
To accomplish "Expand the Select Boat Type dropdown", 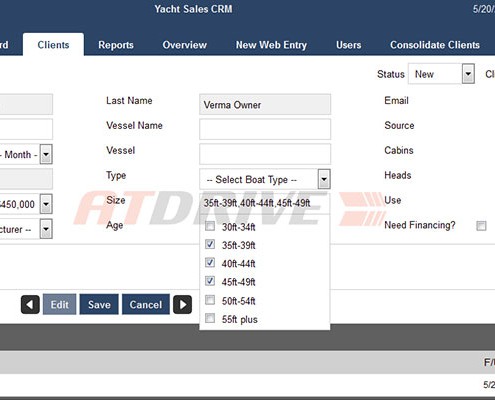I will click(x=265, y=179).
